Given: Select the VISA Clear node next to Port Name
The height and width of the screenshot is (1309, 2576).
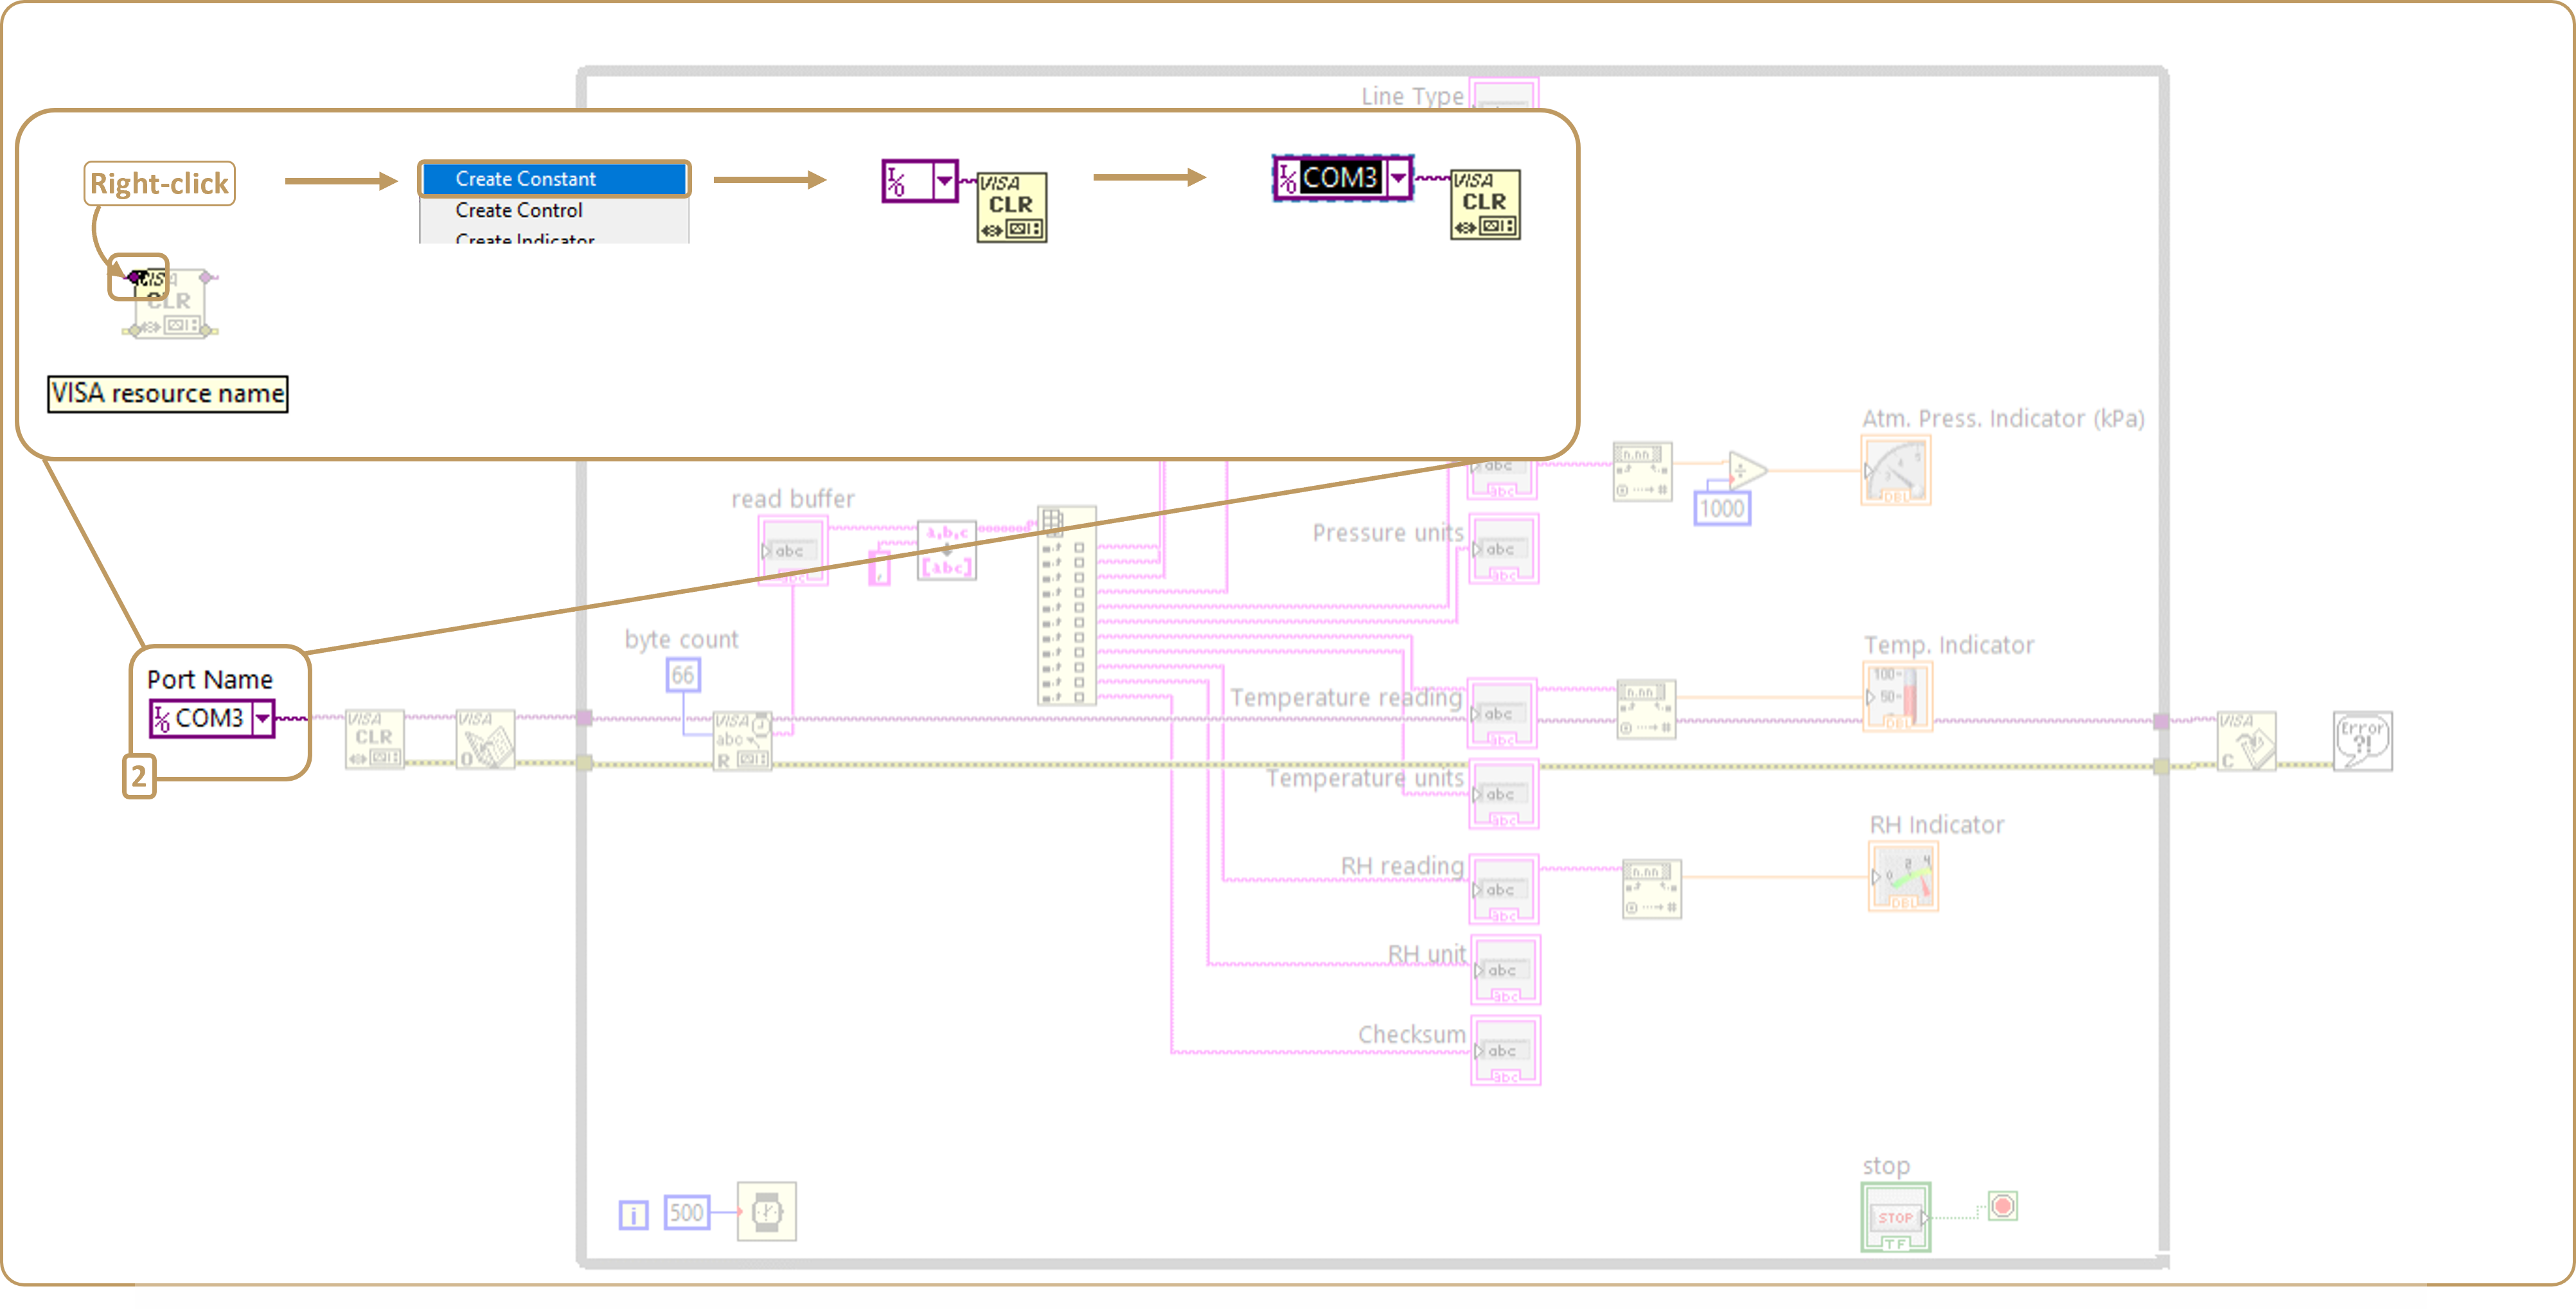Looking at the screenshot, I should click(374, 739).
